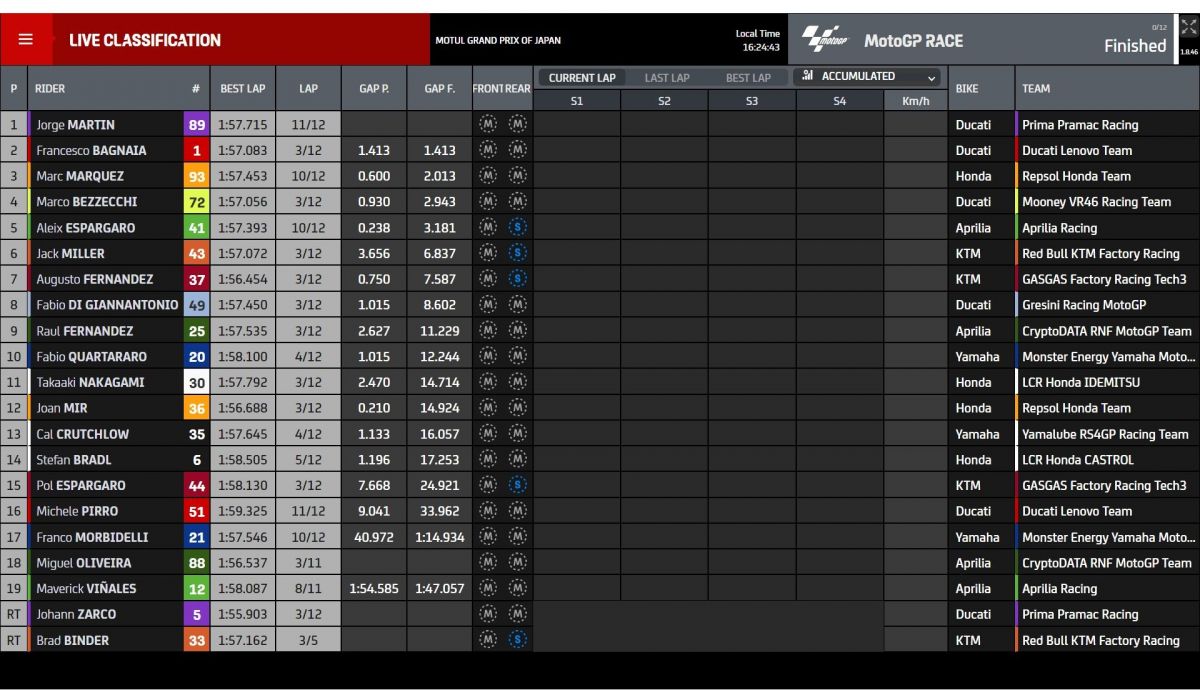Click Raul Fernandez's front tyre icon

click(x=488, y=331)
